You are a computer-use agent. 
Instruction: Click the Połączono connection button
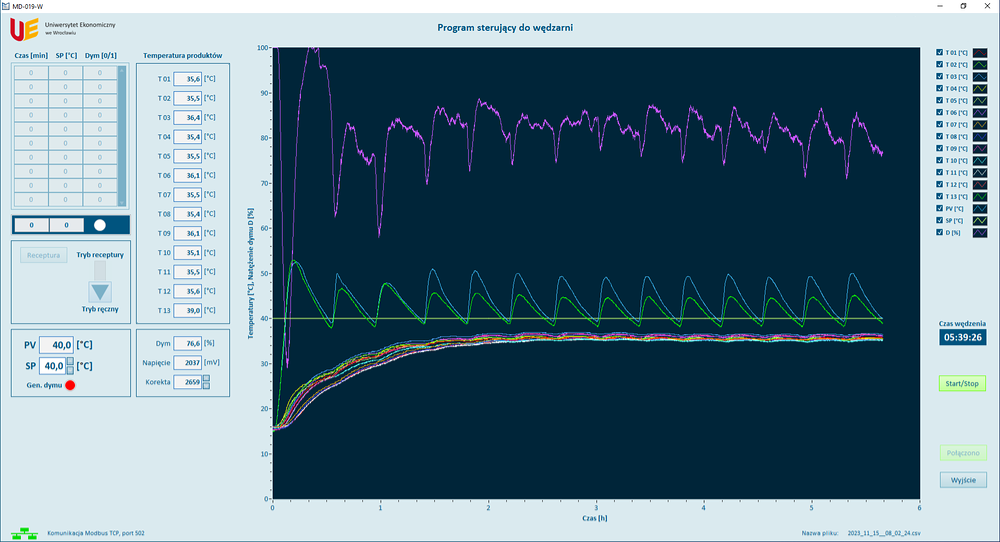click(964, 453)
